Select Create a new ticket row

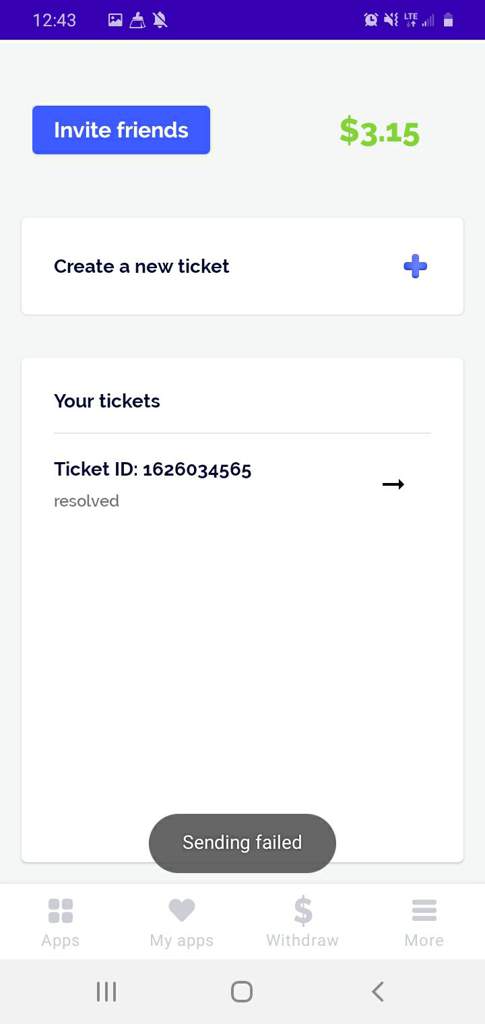(x=242, y=266)
